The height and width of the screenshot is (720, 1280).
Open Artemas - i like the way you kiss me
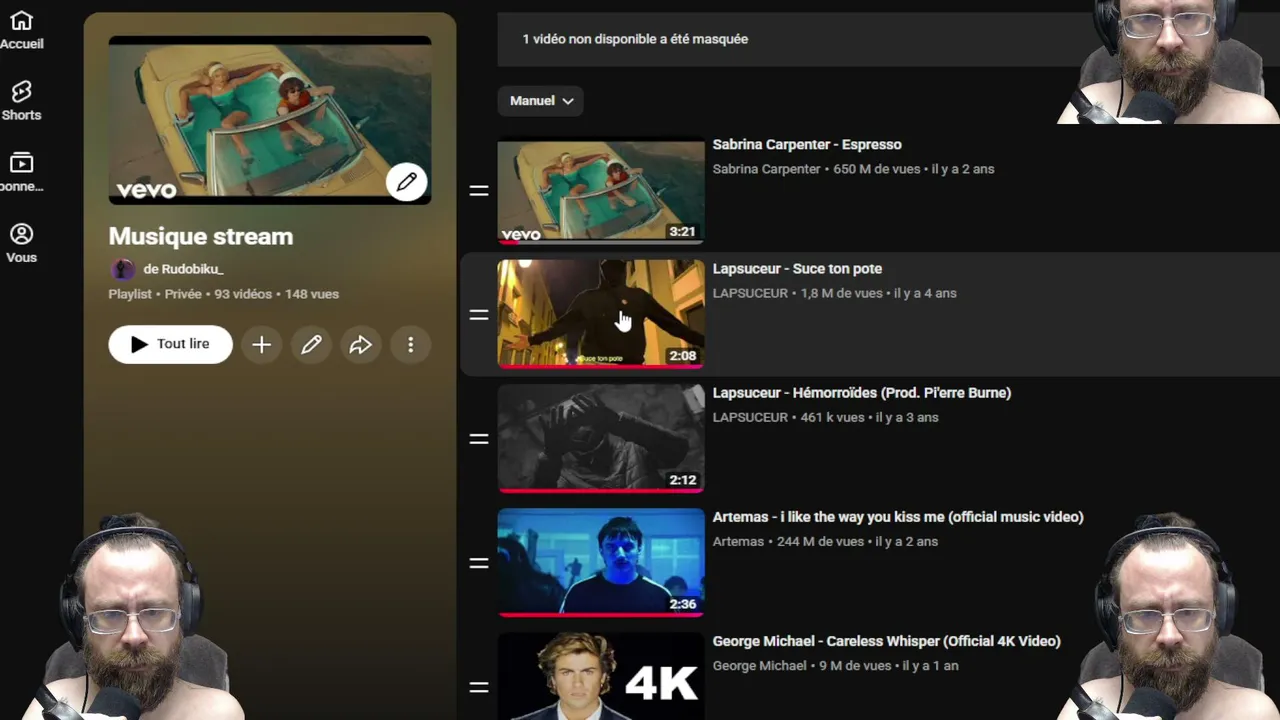(898, 517)
